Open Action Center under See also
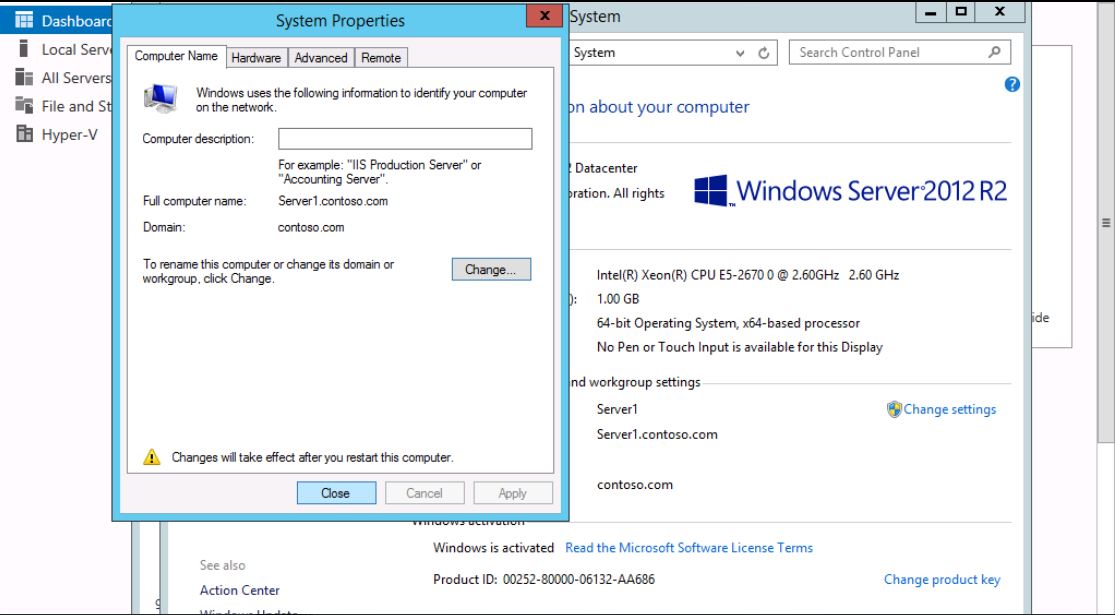Image resolution: width=1115 pixels, height=615 pixels. click(240, 590)
